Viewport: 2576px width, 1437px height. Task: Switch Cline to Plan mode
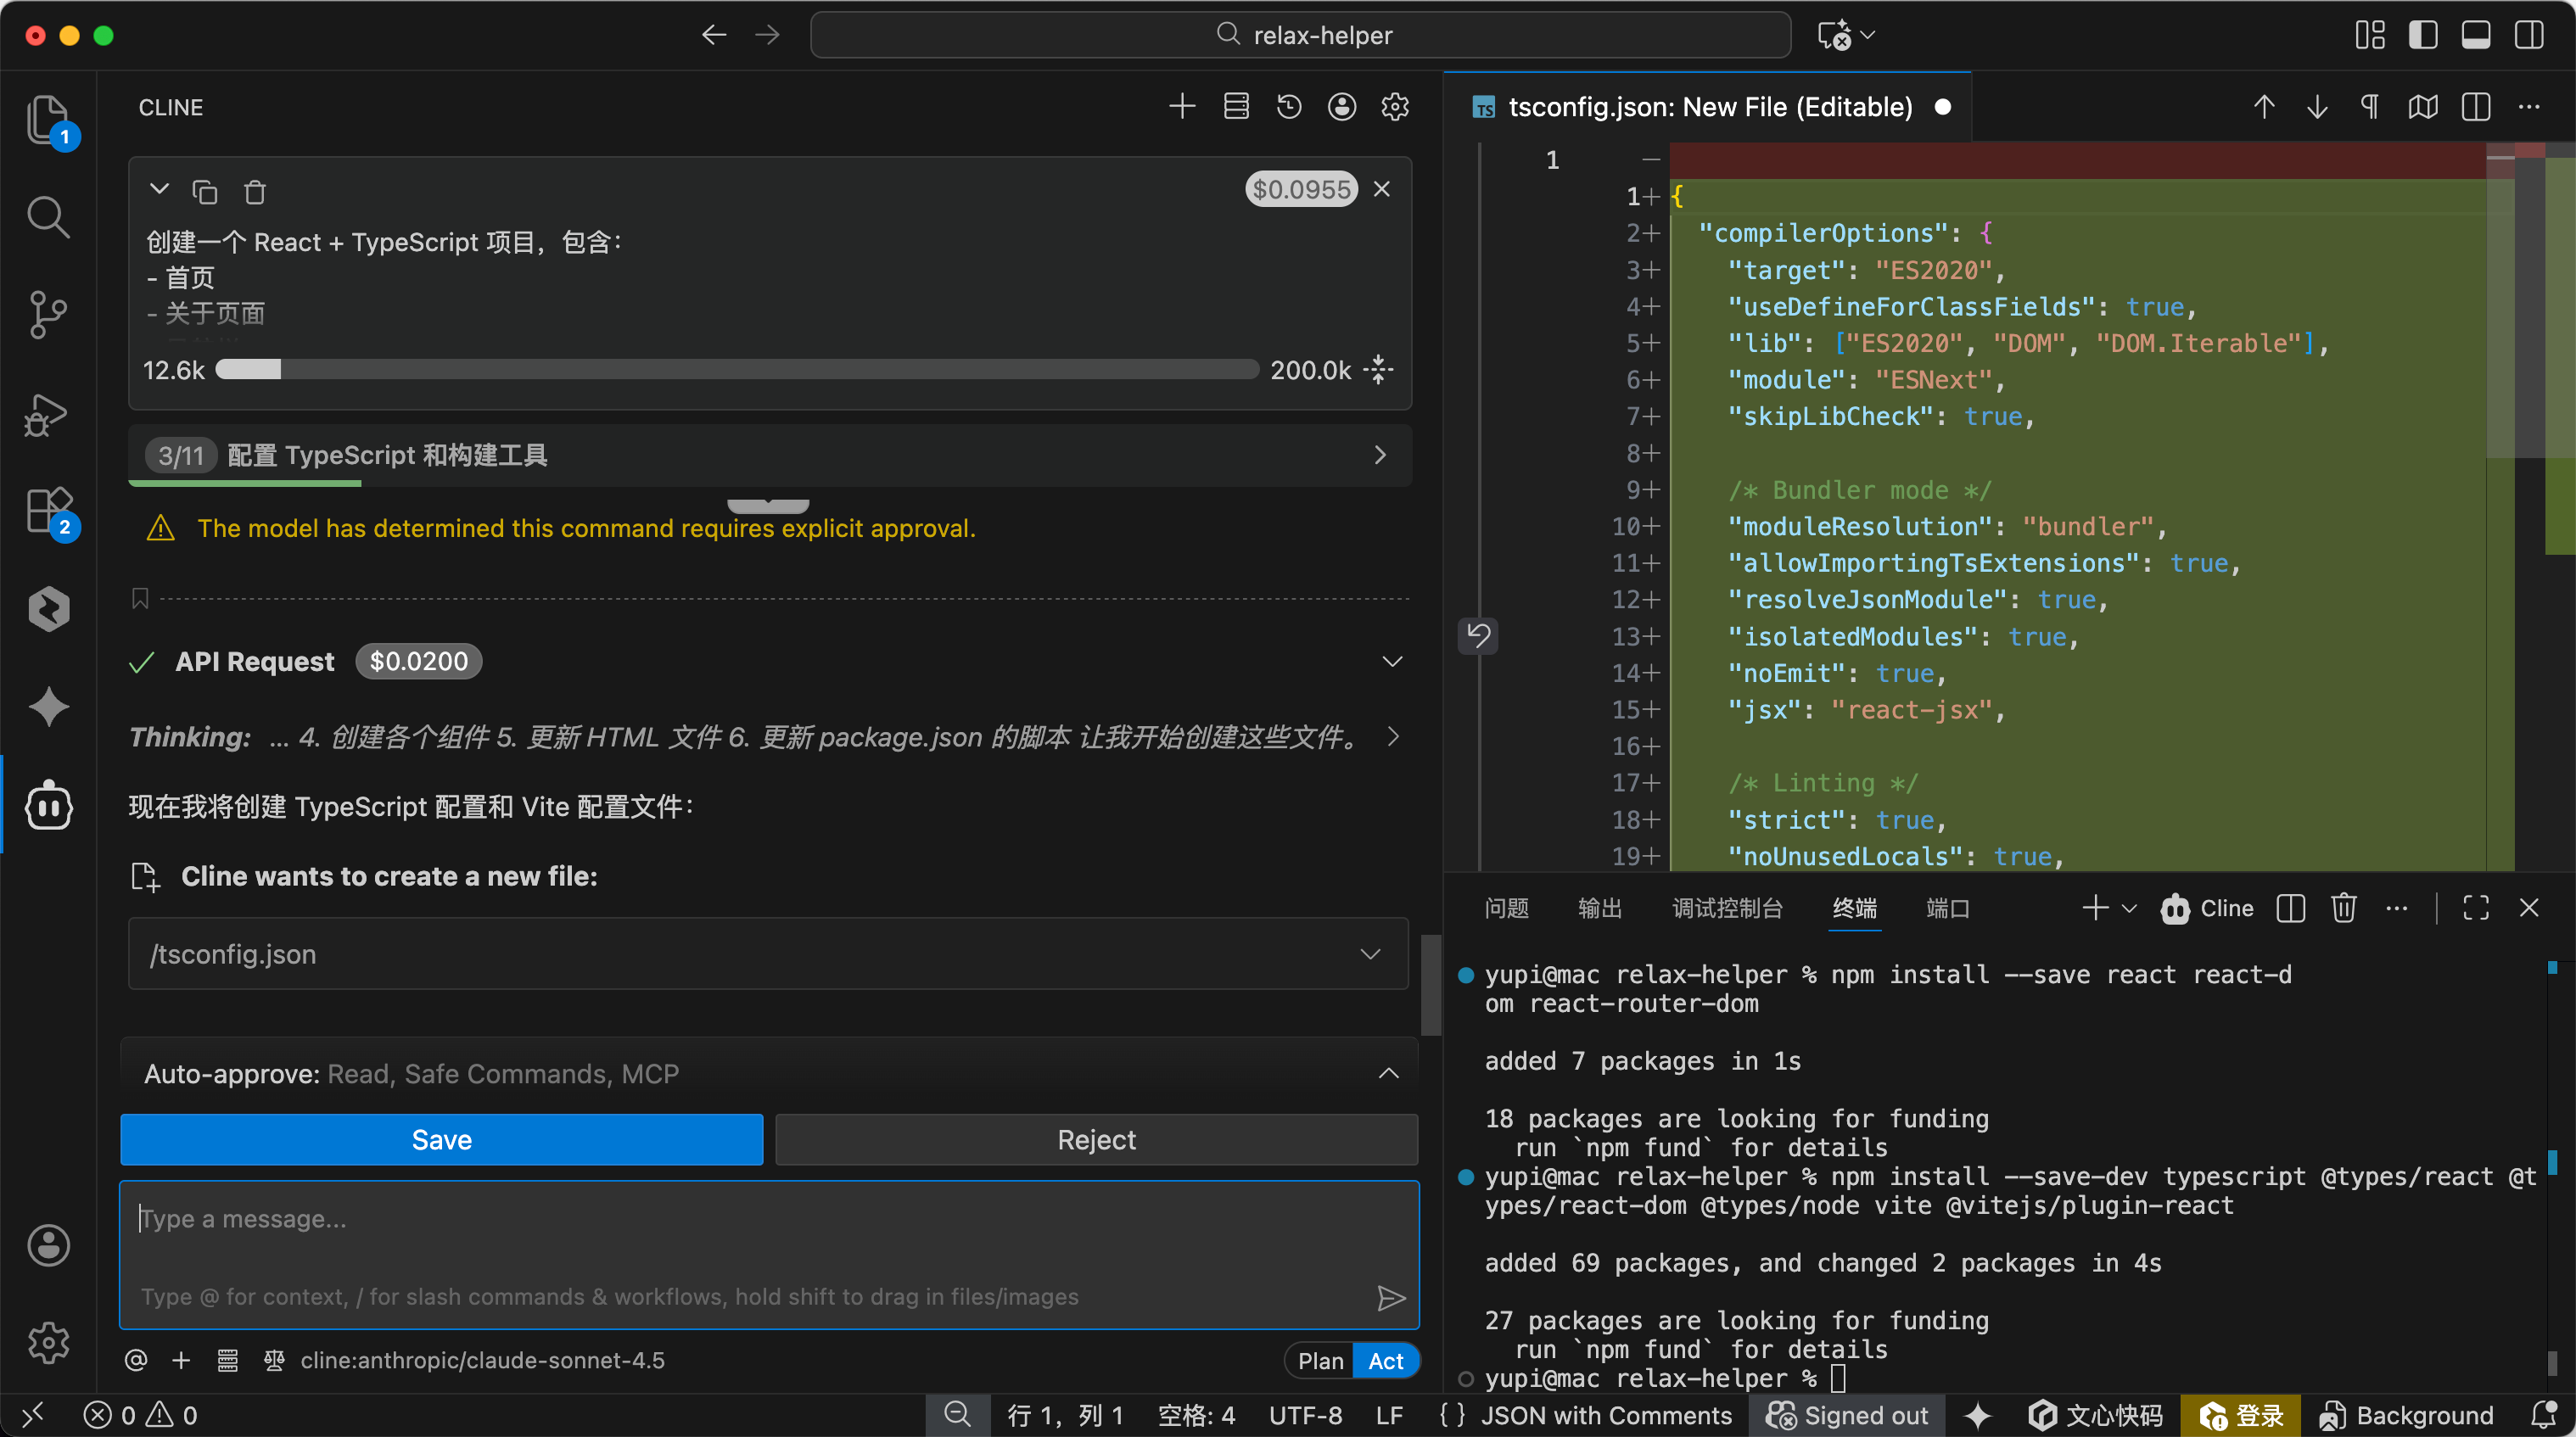pyautogui.click(x=1320, y=1360)
